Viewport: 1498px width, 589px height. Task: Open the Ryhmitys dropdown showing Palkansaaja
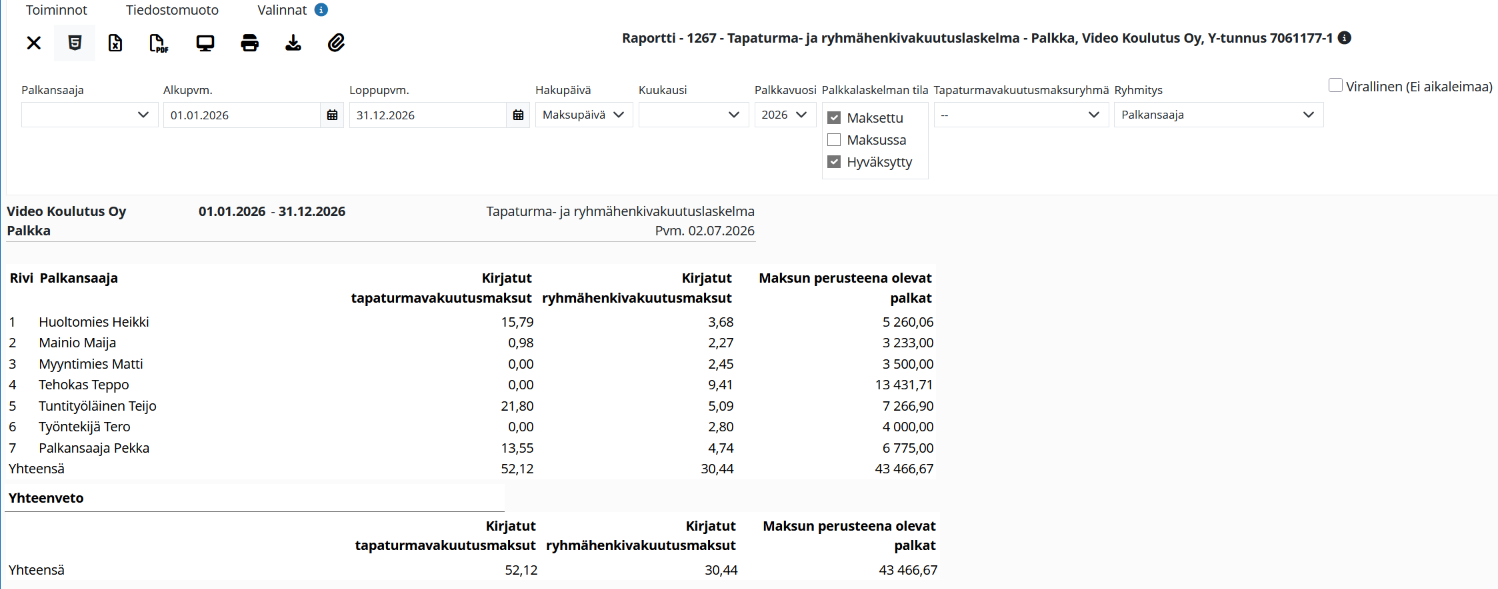(1218, 115)
